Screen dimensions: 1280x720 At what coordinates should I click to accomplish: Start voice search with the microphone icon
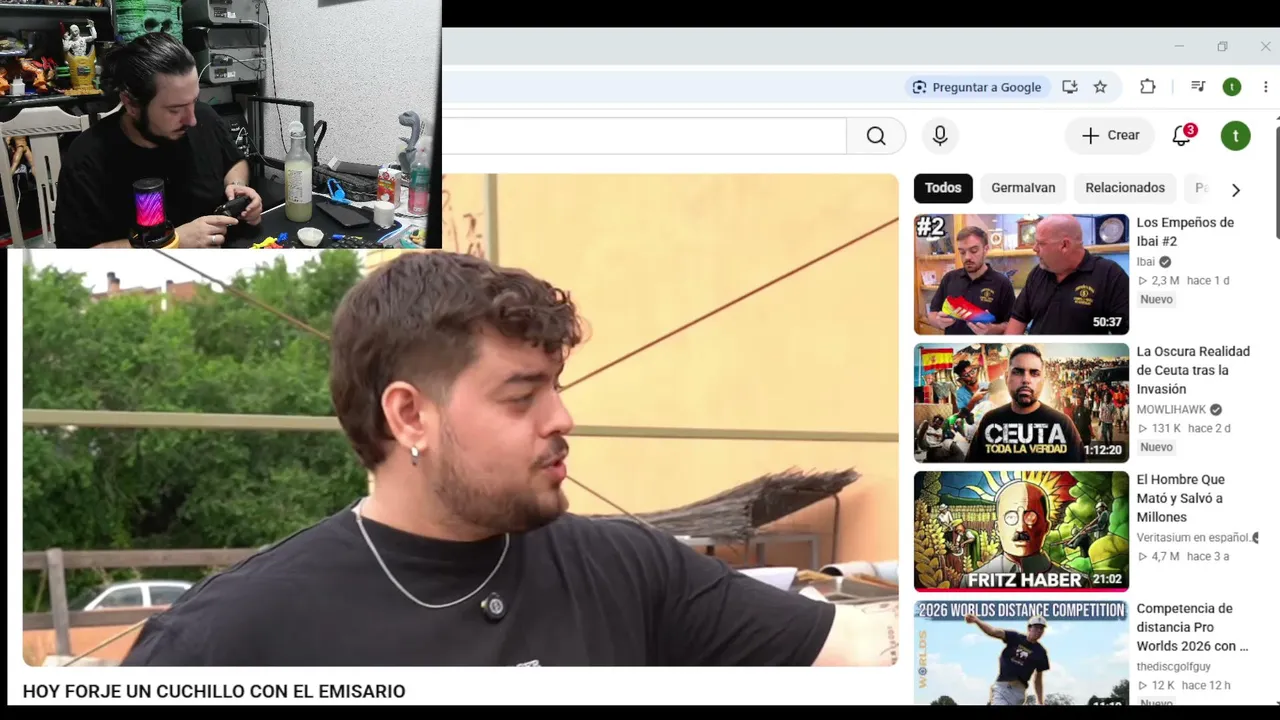click(940, 136)
